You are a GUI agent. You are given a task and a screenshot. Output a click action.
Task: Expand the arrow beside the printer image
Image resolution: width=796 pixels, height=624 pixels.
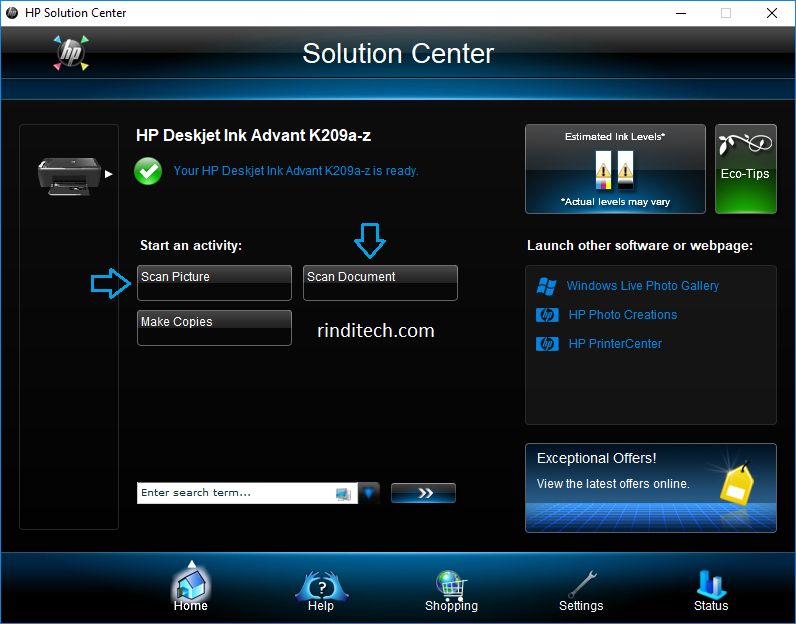[x=108, y=174]
